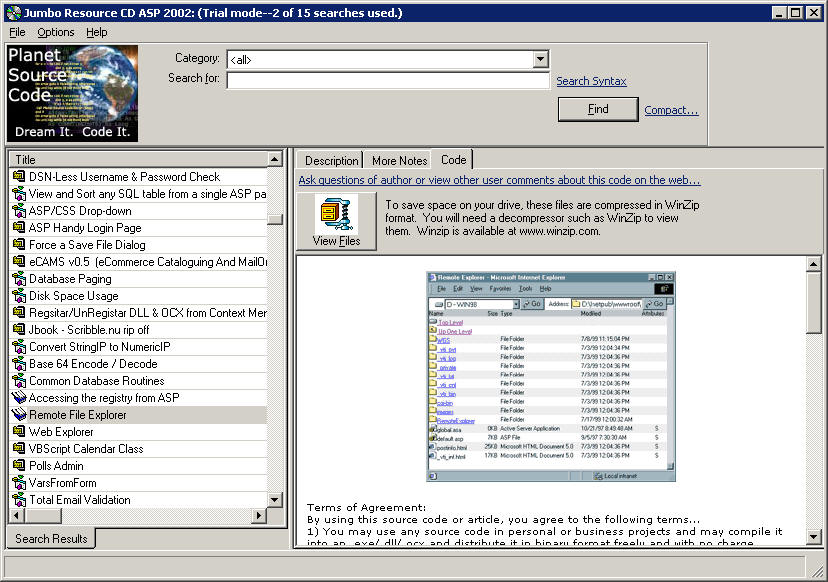
Task: Select the "Force a Save File Dialog" title
Action: click(87, 245)
